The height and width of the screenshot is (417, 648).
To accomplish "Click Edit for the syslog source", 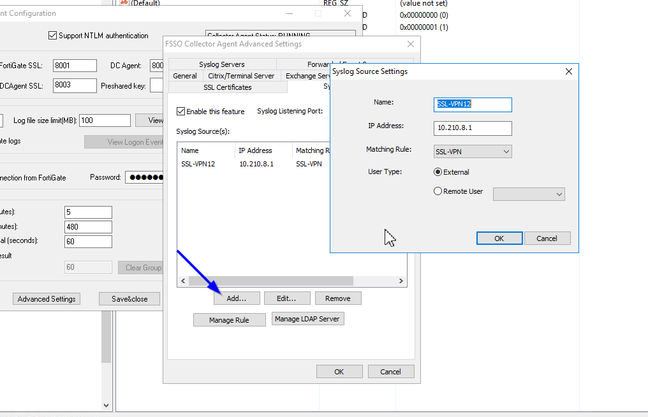I will click(x=287, y=298).
